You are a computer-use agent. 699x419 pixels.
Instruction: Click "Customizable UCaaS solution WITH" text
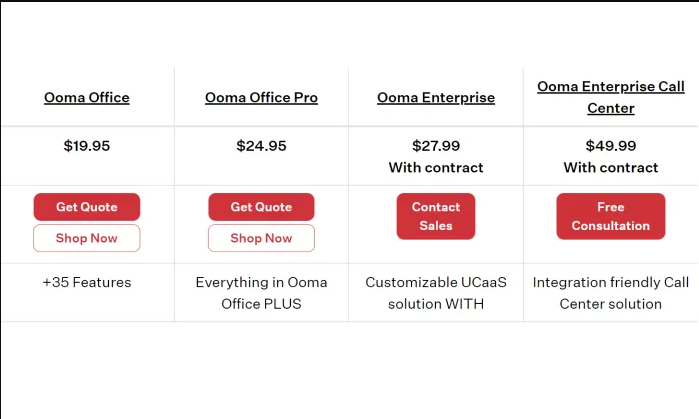[436, 293]
